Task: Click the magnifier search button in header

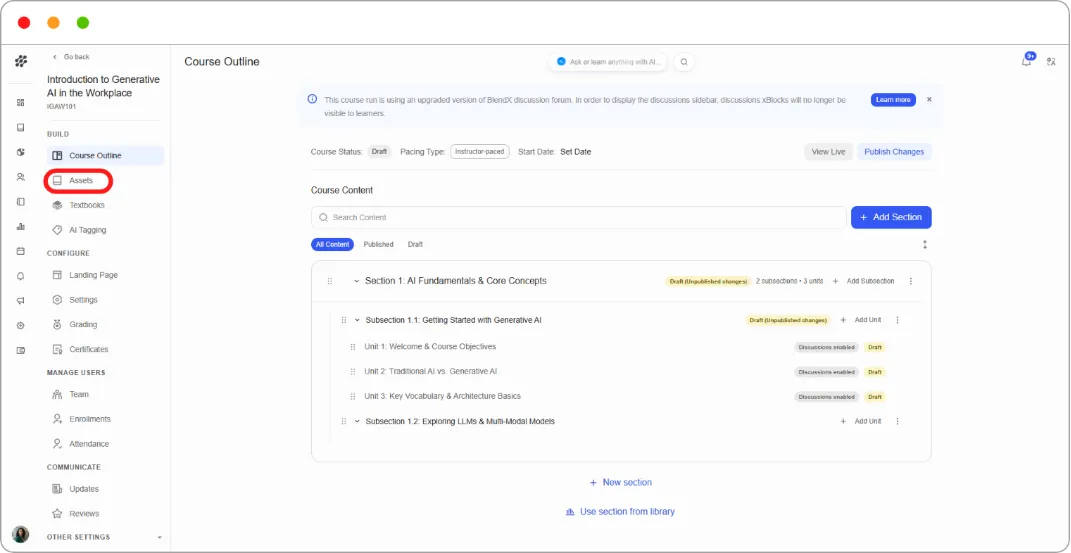Action: coord(684,61)
